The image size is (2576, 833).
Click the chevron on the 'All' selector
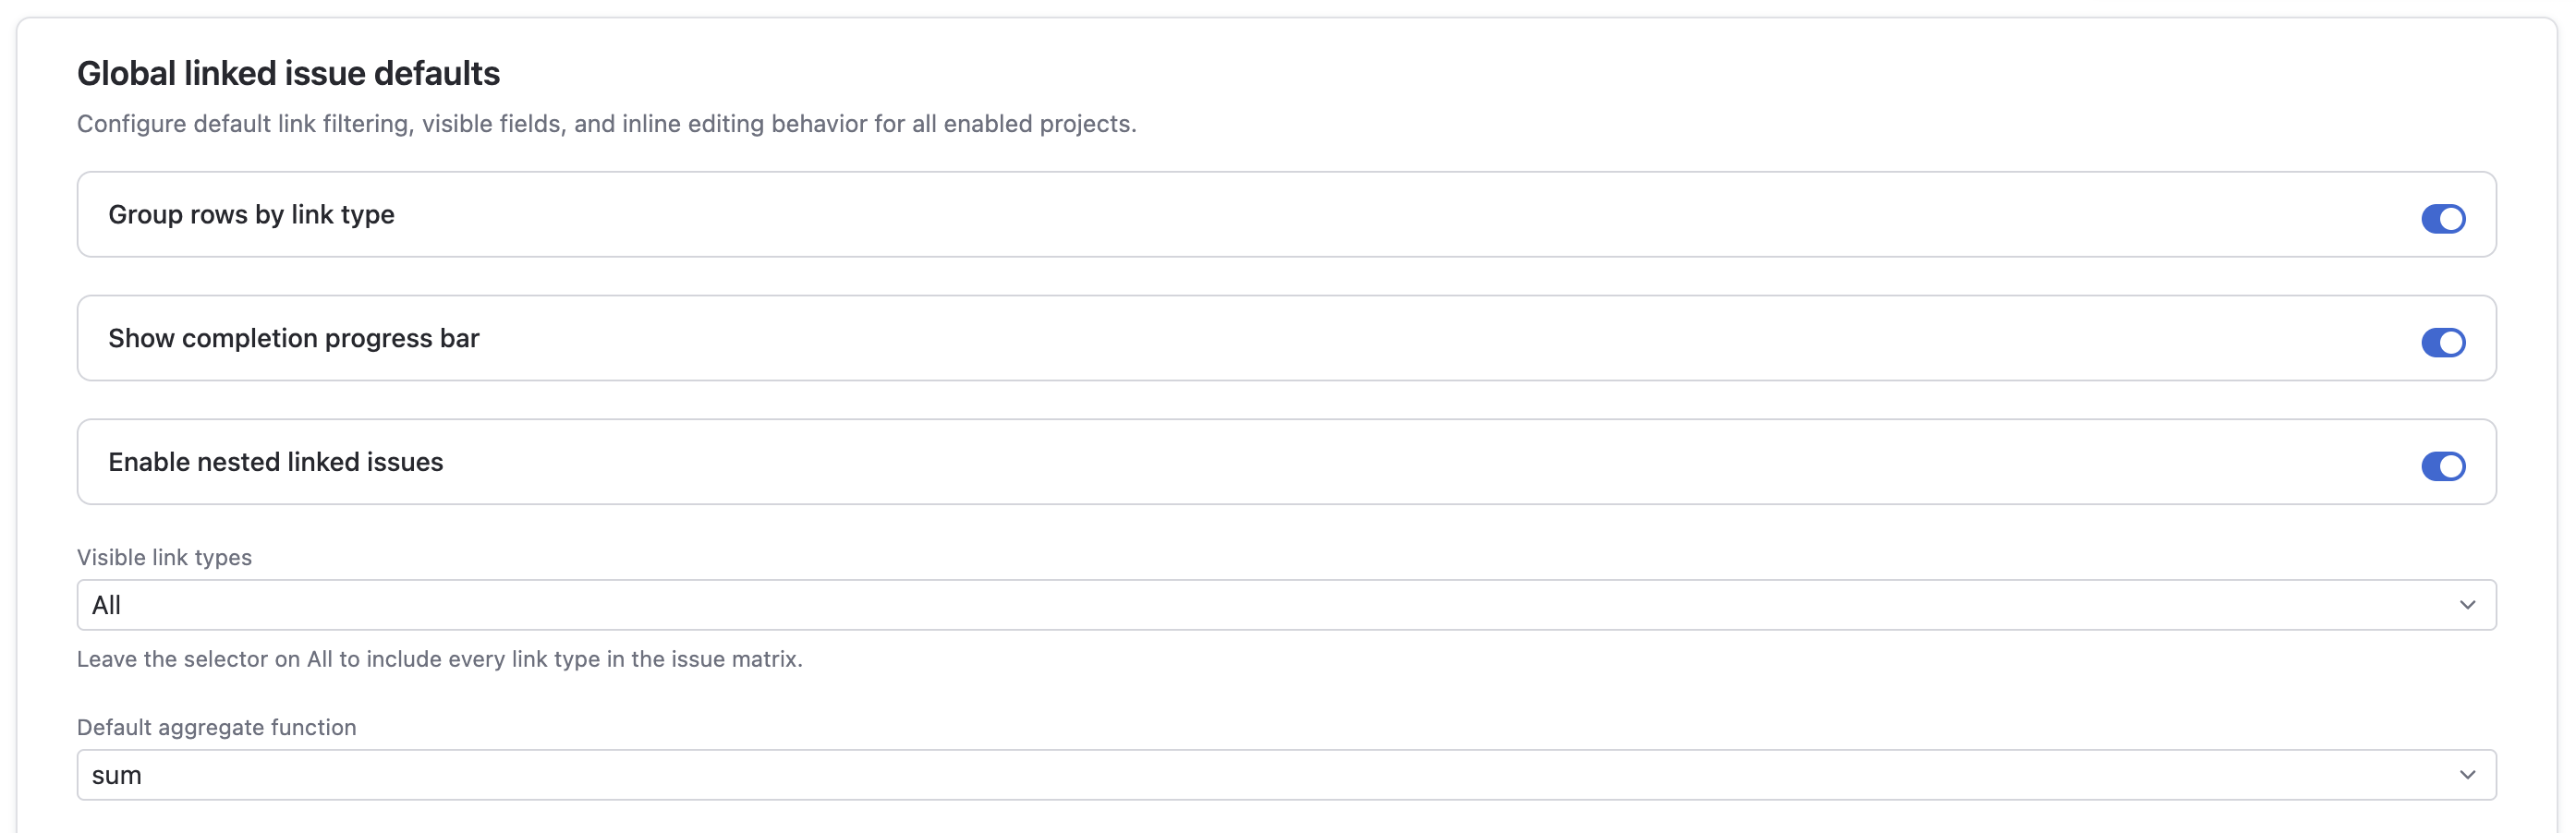click(x=2469, y=604)
